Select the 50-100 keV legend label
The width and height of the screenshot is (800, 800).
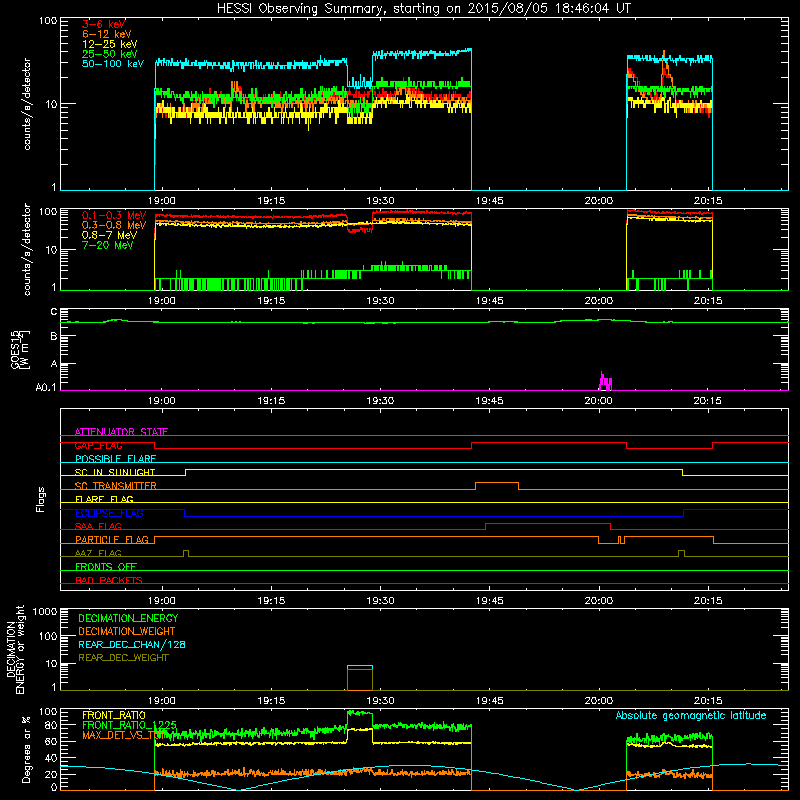click(x=113, y=64)
